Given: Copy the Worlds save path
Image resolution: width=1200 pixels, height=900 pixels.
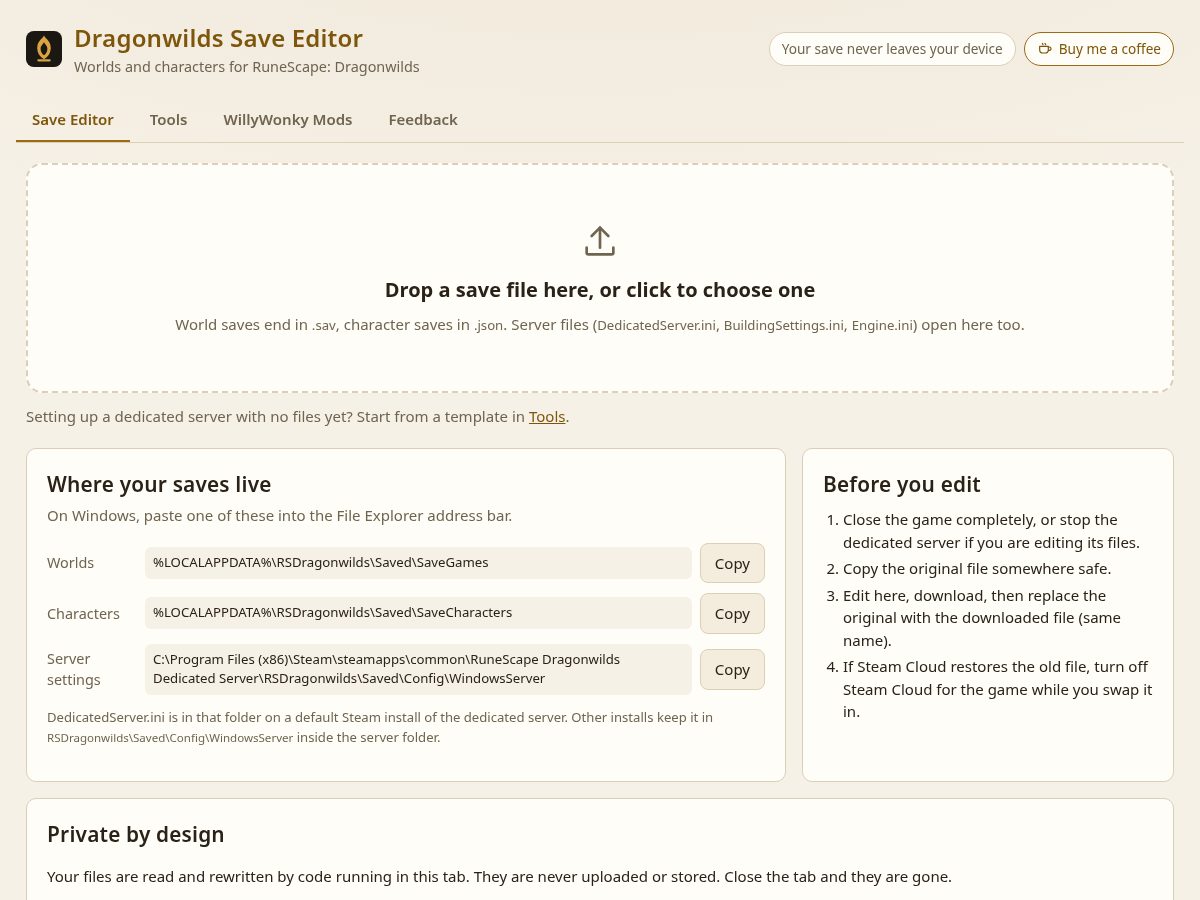Looking at the screenshot, I should coord(732,563).
